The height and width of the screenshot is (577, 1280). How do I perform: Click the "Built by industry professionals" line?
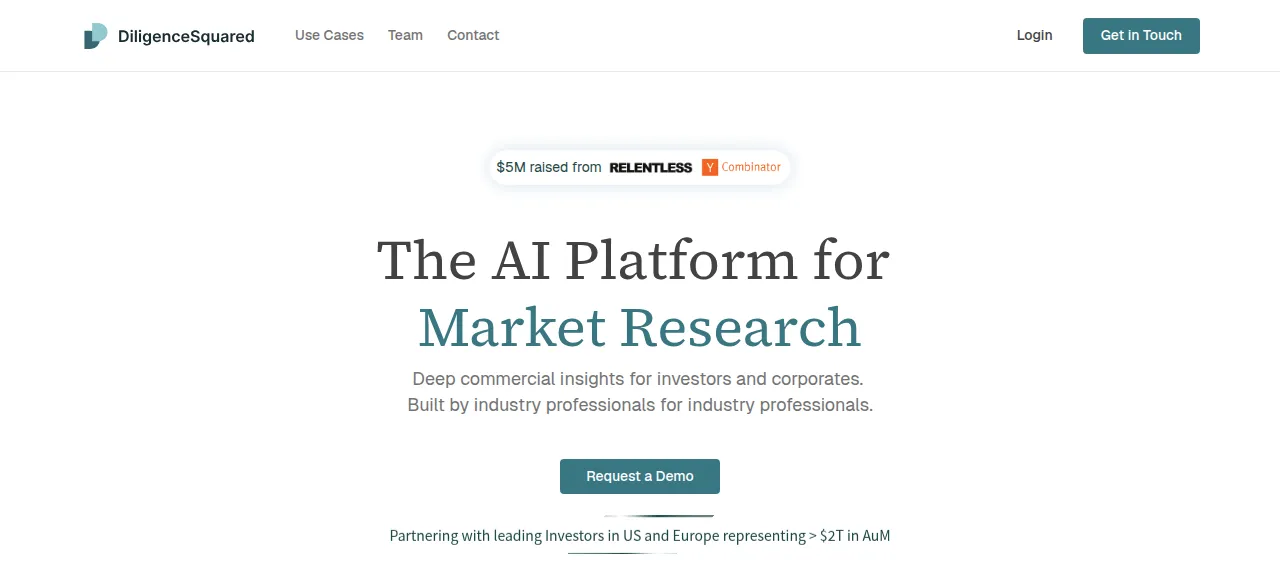[x=640, y=405]
